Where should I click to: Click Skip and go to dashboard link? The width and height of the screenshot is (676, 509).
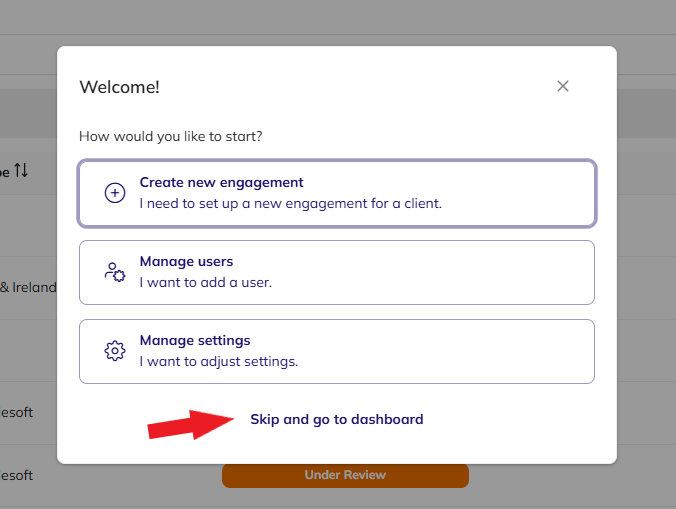pyautogui.click(x=337, y=419)
